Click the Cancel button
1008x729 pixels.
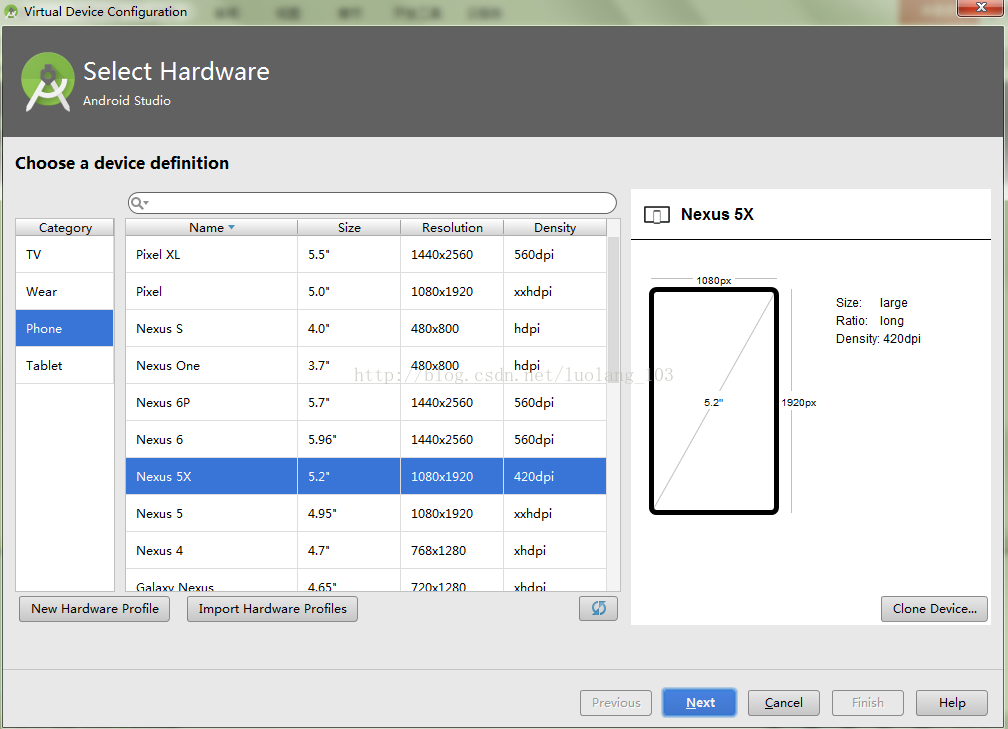(784, 703)
